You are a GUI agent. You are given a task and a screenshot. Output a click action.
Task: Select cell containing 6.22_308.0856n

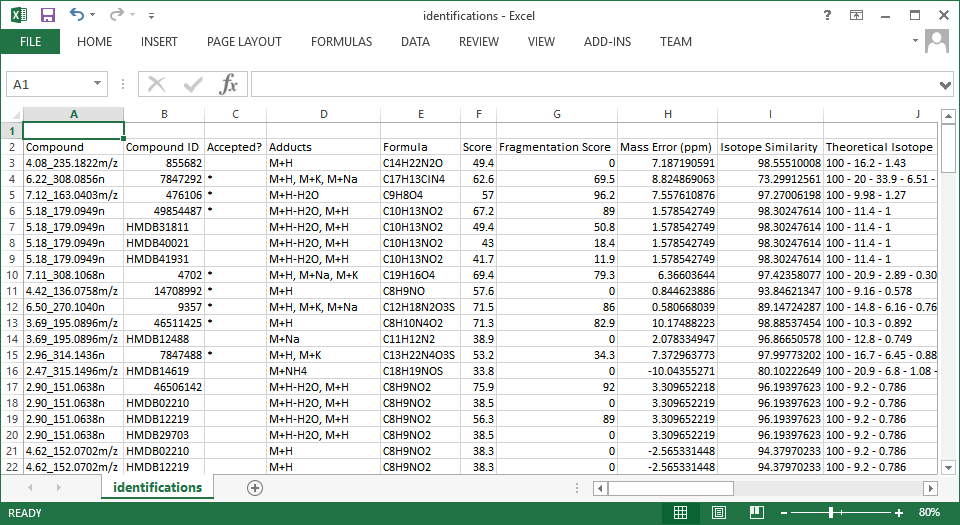coord(73,179)
